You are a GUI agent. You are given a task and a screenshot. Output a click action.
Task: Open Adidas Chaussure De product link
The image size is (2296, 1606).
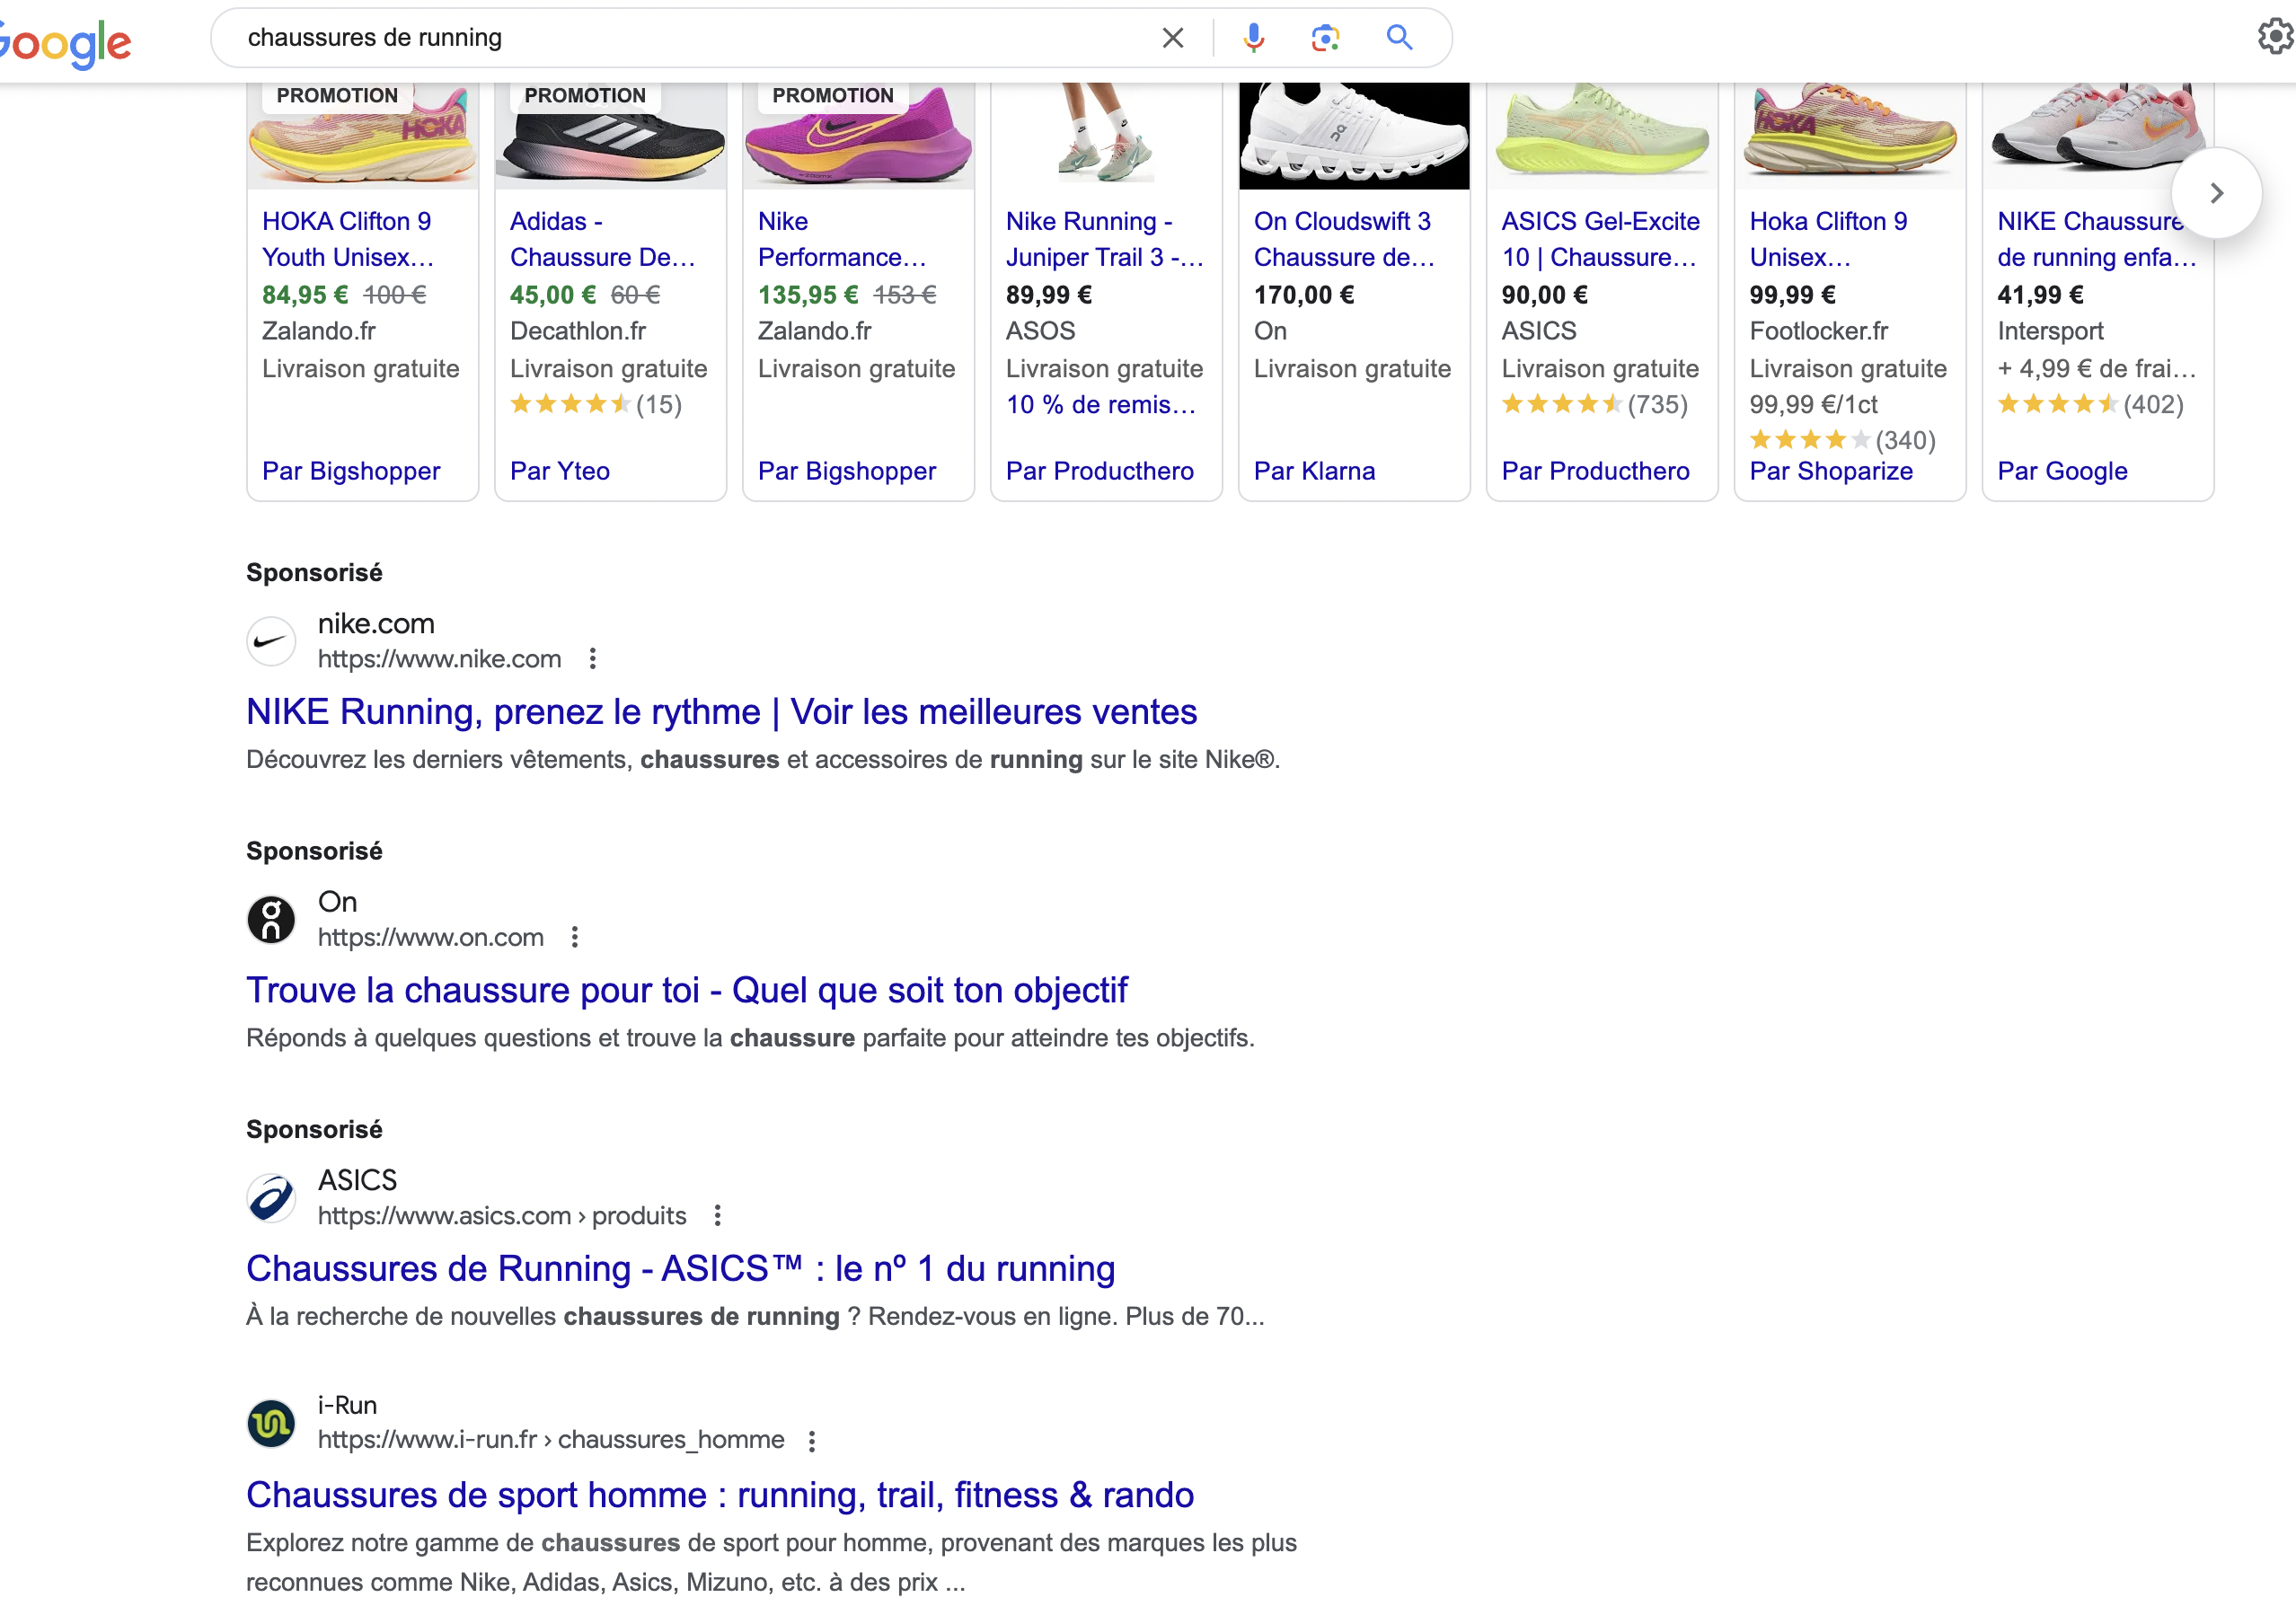click(x=603, y=239)
